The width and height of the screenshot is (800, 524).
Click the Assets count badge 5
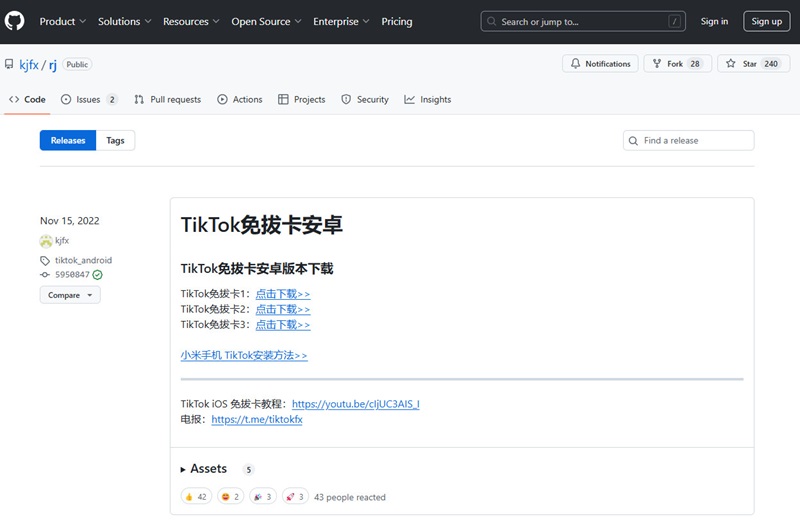click(x=248, y=469)
